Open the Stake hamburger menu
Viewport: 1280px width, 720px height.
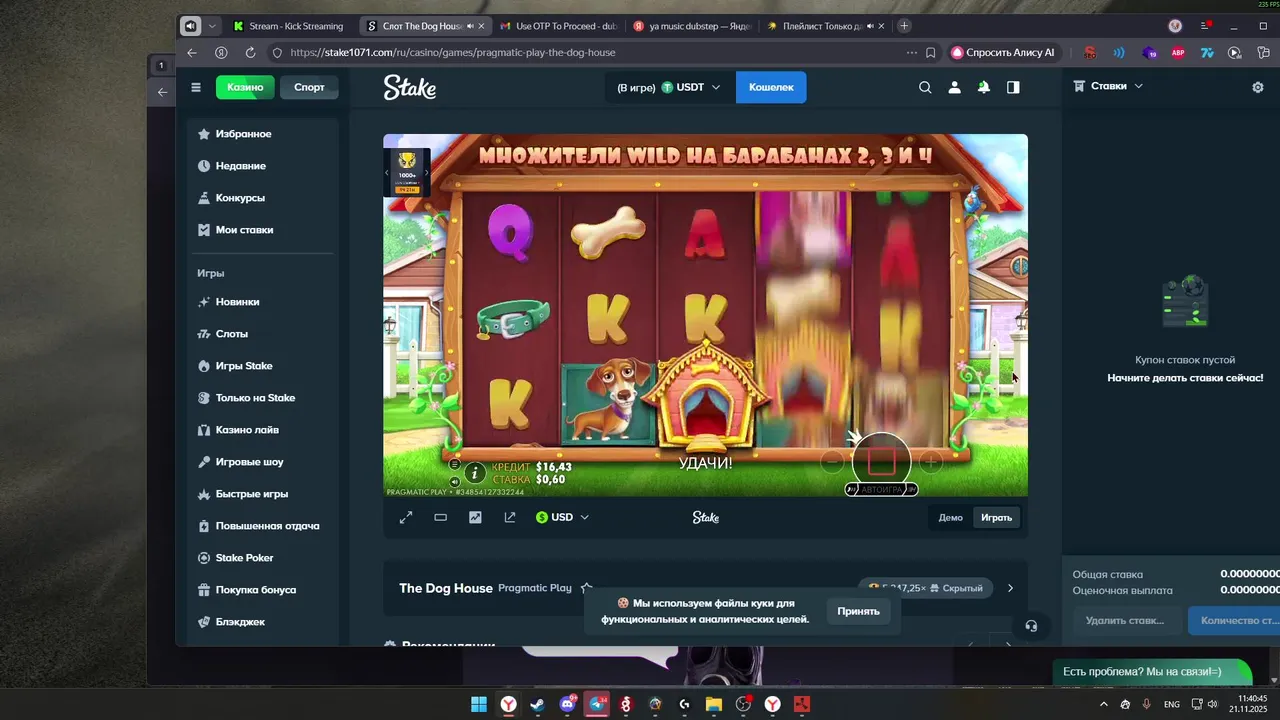pos(196,87)
